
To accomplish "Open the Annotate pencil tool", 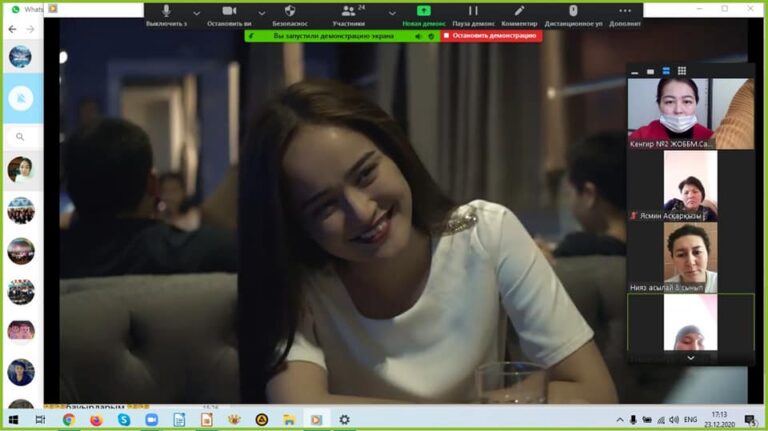I will point(519,12).
